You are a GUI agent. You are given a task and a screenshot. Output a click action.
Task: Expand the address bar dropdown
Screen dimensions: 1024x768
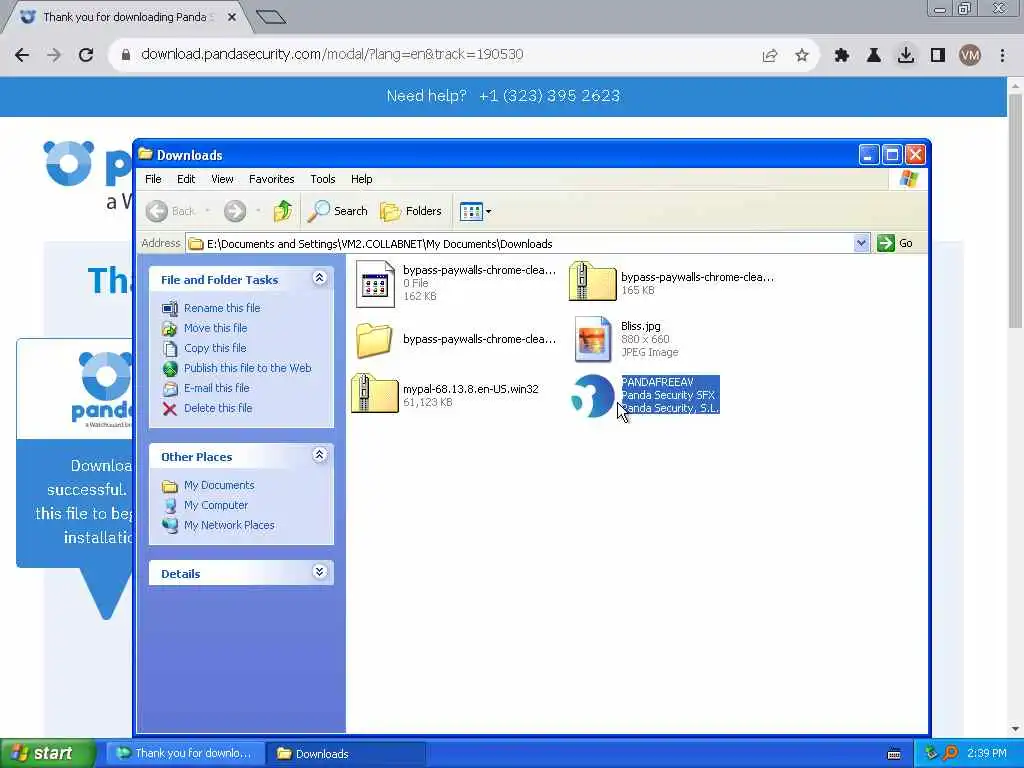click(x=861, y=243)
